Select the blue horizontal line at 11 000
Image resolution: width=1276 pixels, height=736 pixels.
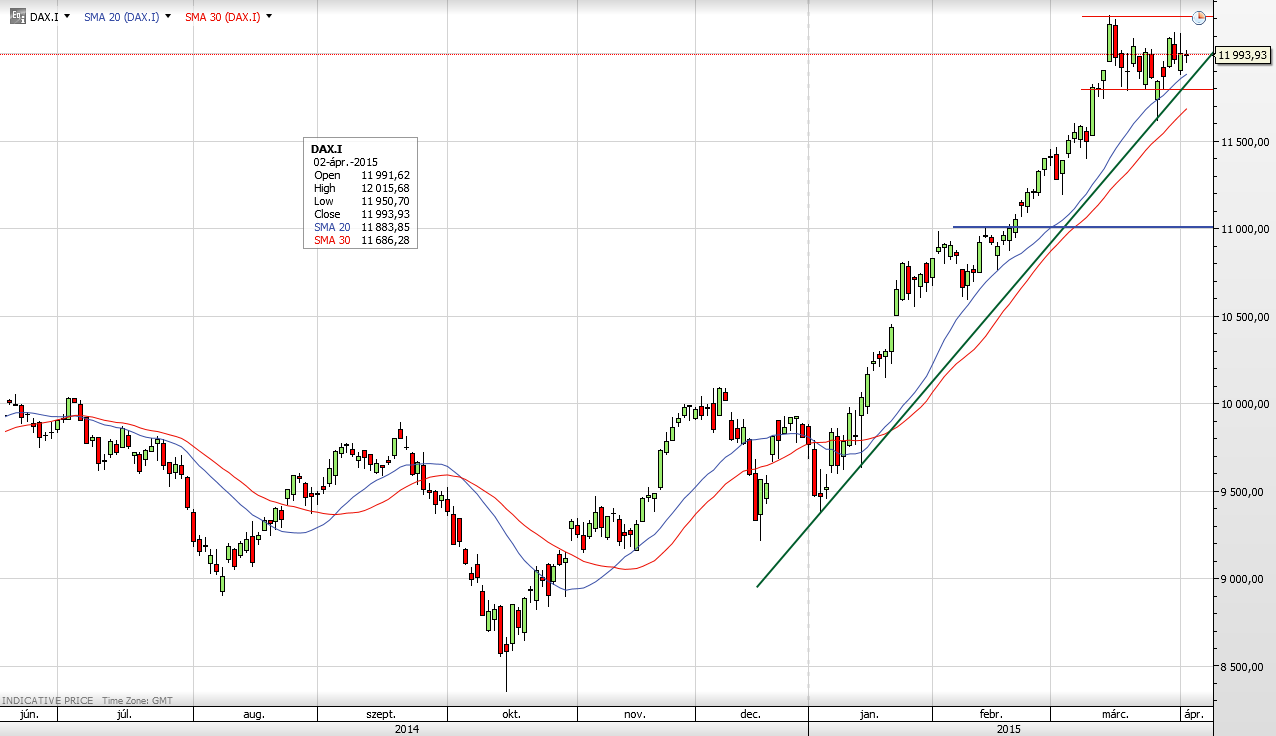pos(1085,227)
